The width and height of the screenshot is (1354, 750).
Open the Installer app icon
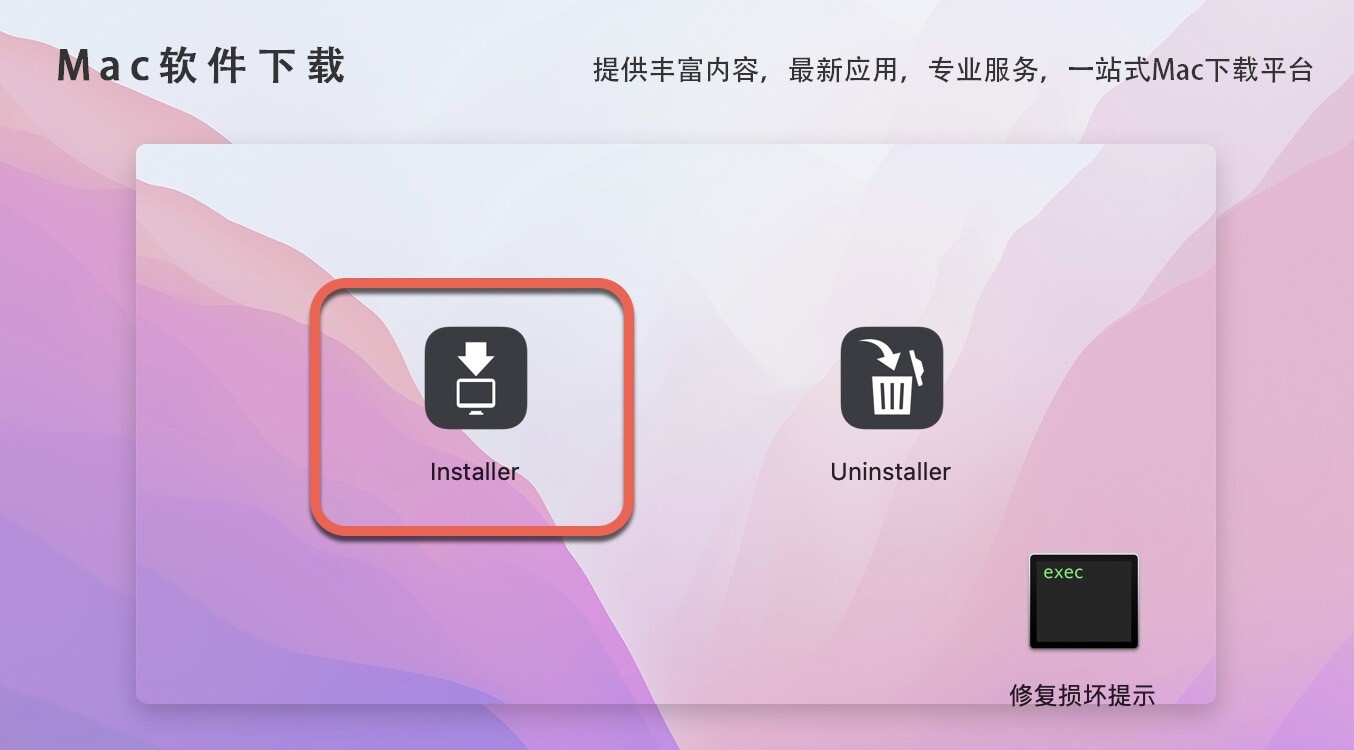pos(476,378)
